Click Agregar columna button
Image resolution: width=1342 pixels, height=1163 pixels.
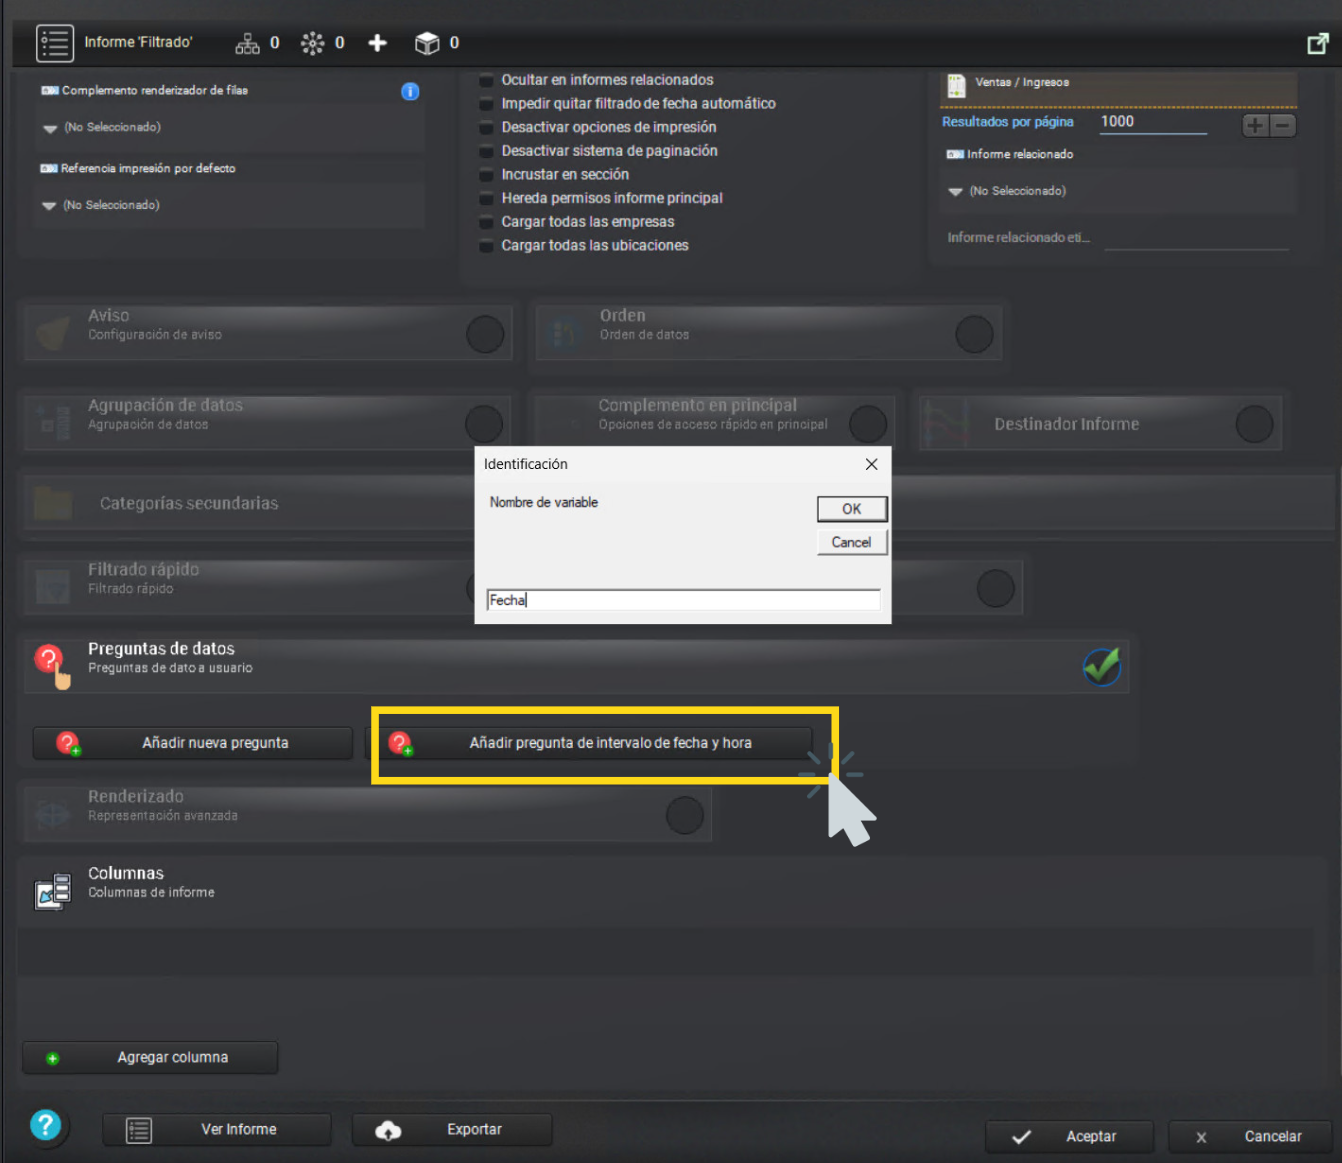[x=150, y=1058]
